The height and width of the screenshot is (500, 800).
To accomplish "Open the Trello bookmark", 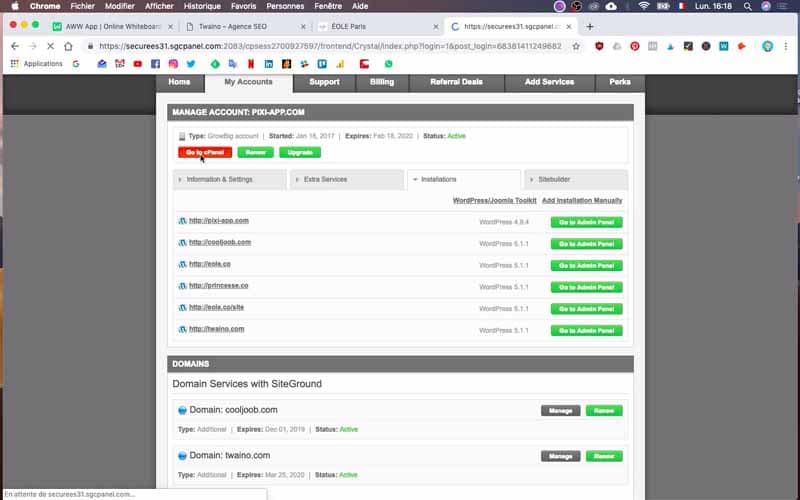I will [322, 64].
